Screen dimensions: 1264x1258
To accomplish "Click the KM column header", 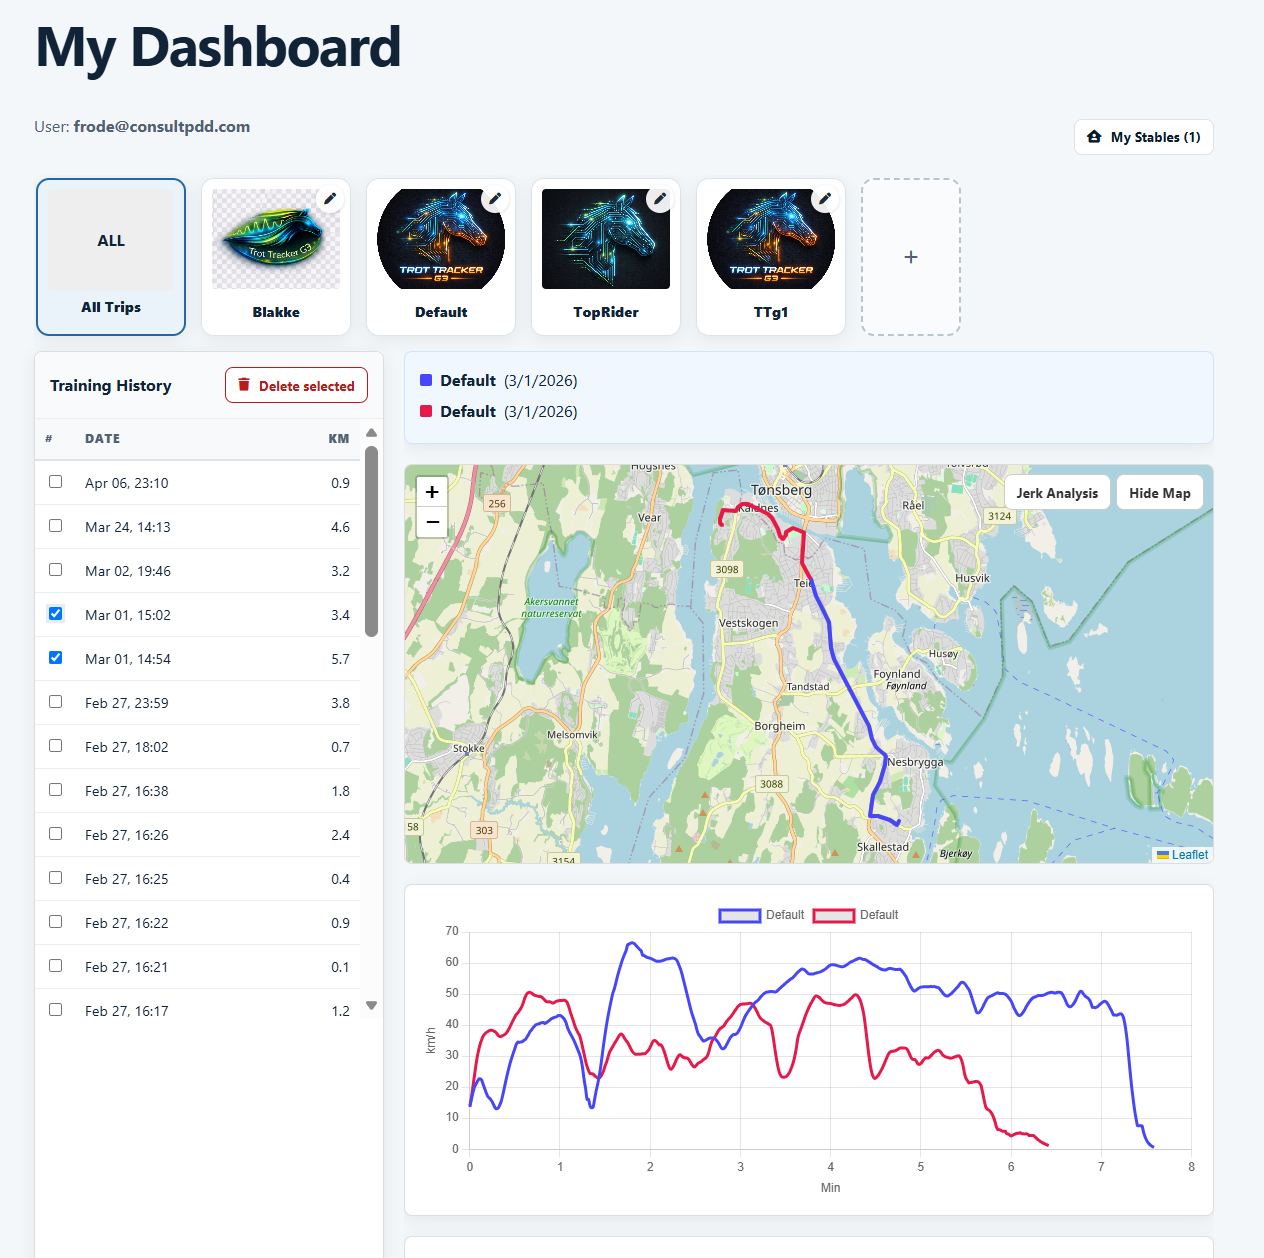I will 339,438.
